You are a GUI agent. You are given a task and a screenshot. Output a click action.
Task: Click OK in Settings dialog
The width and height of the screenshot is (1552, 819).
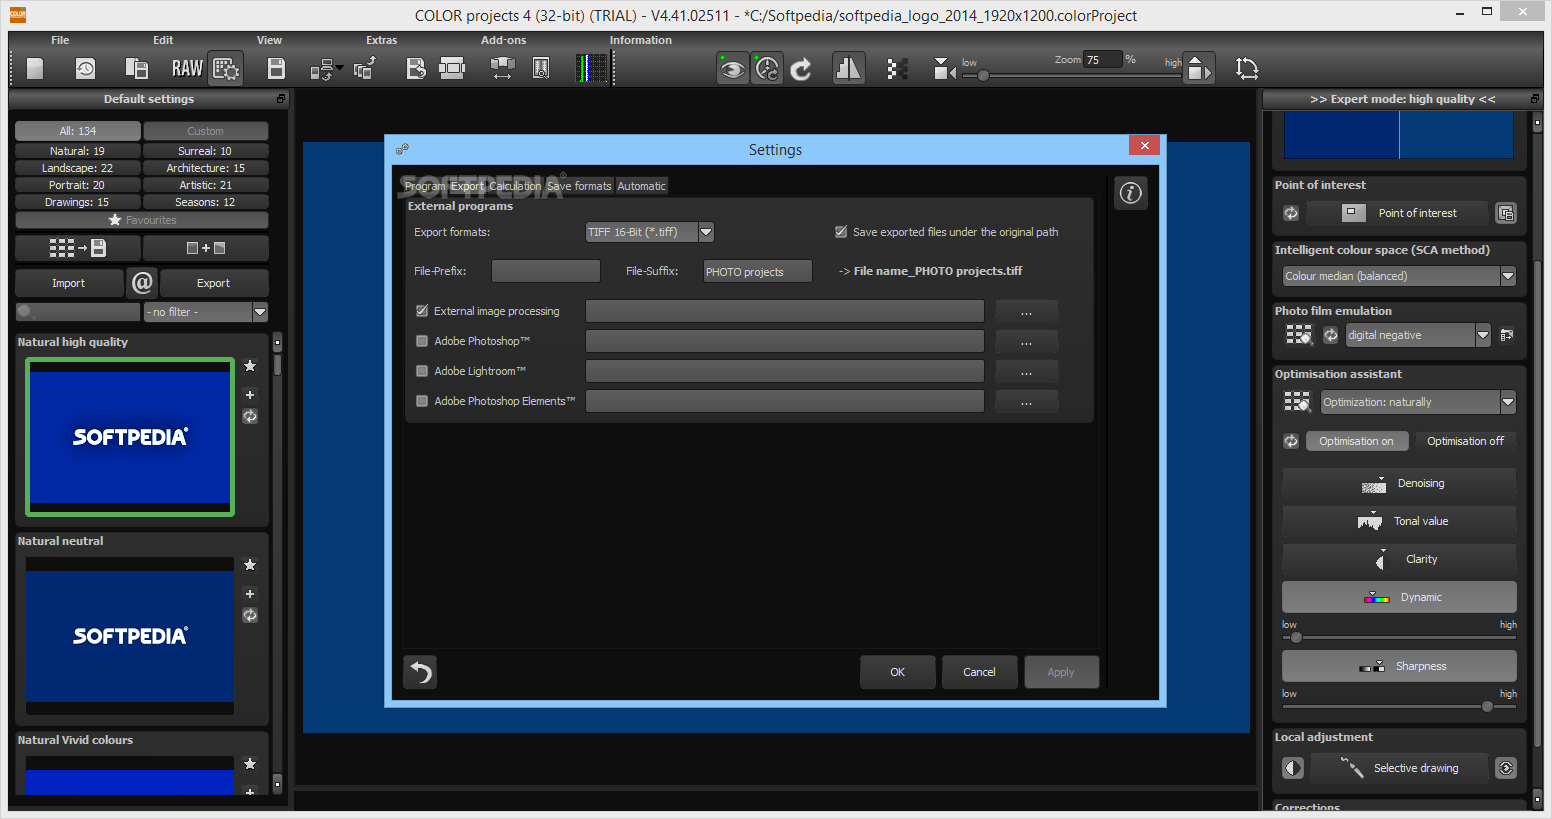tap(898, 672)
